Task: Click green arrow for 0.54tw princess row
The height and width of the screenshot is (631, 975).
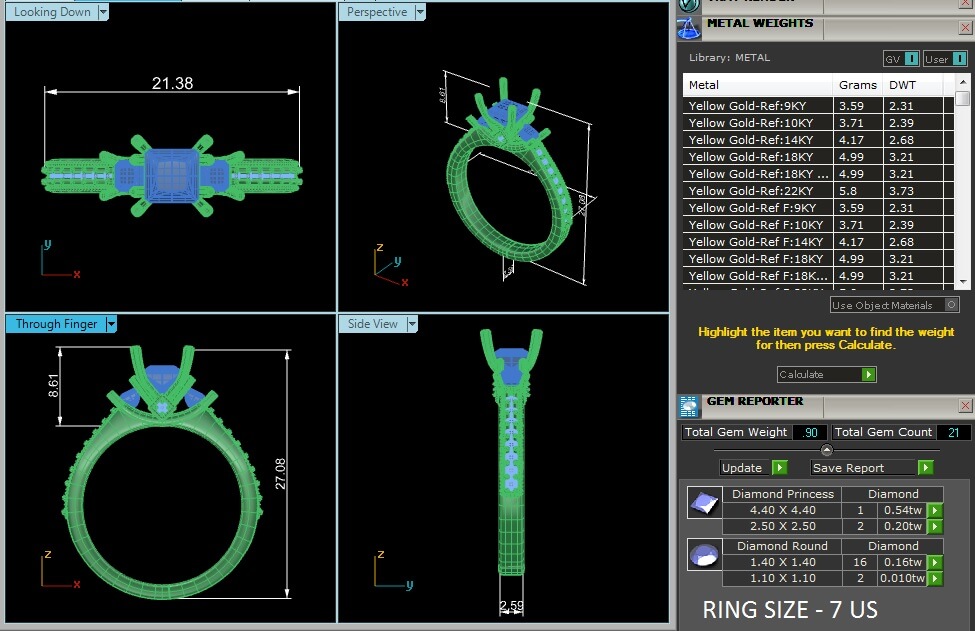Action: coord(935,510)
